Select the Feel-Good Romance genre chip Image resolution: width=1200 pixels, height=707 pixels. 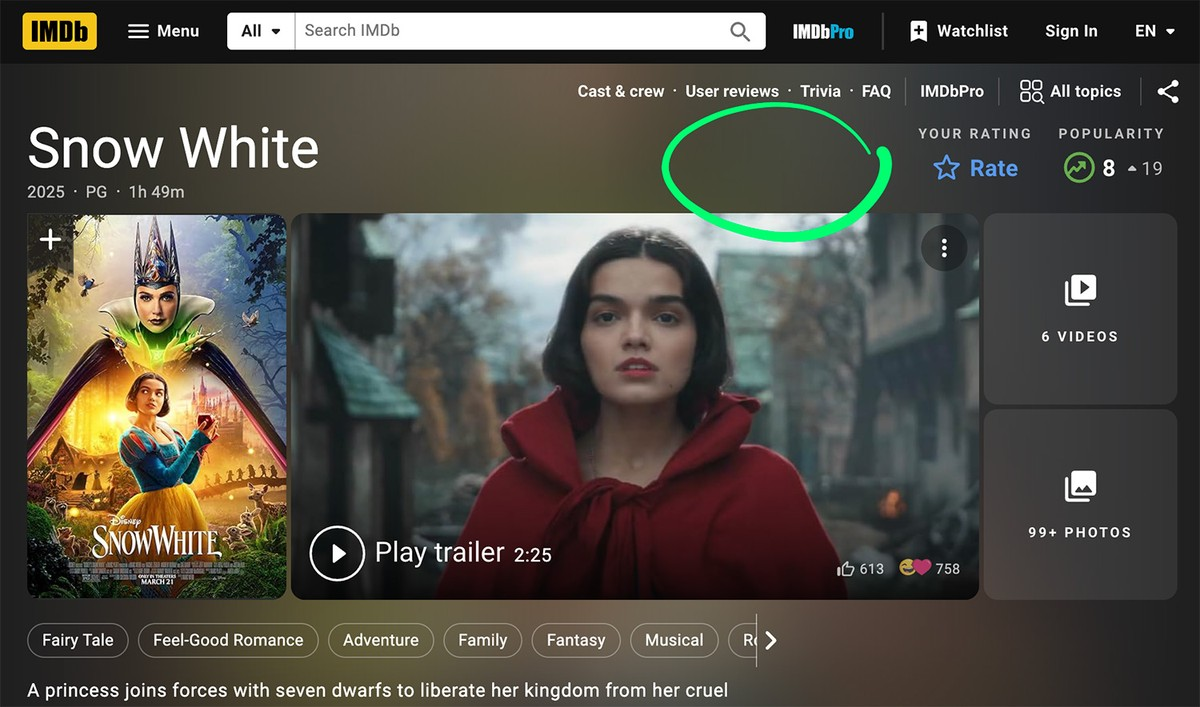click(228, 640)
